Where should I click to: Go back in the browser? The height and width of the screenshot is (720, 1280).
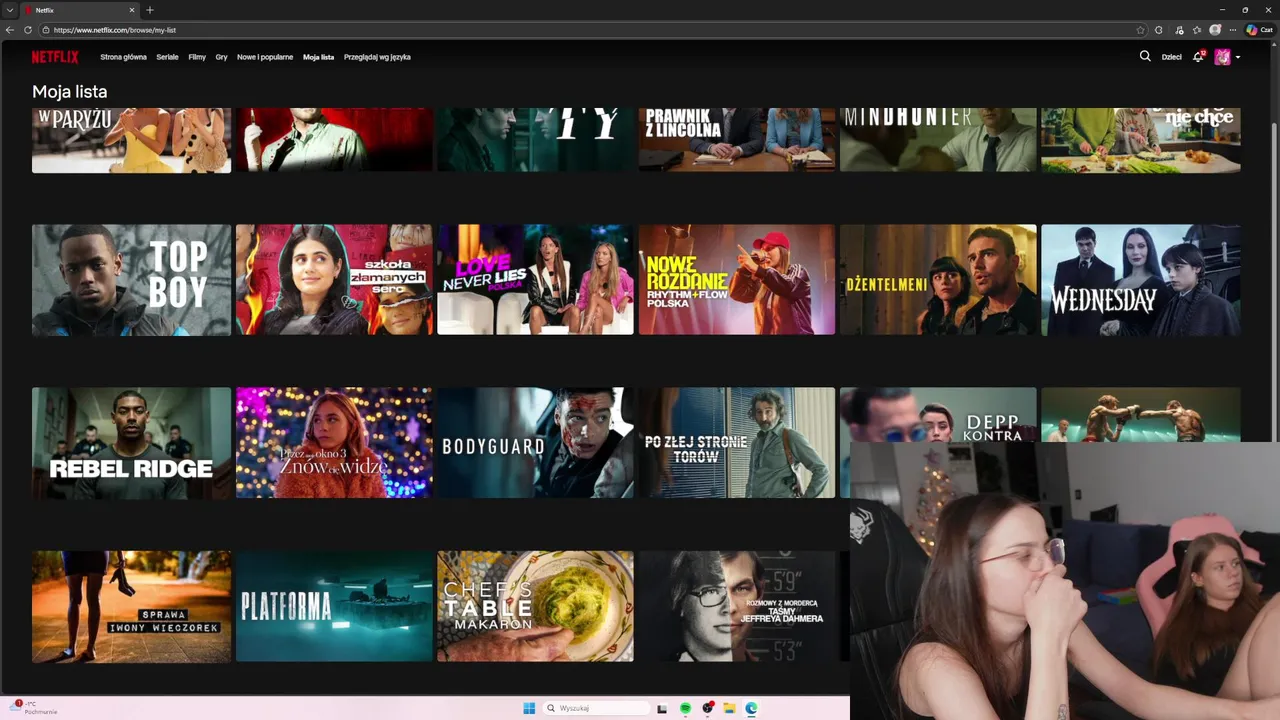click(10, 30)
